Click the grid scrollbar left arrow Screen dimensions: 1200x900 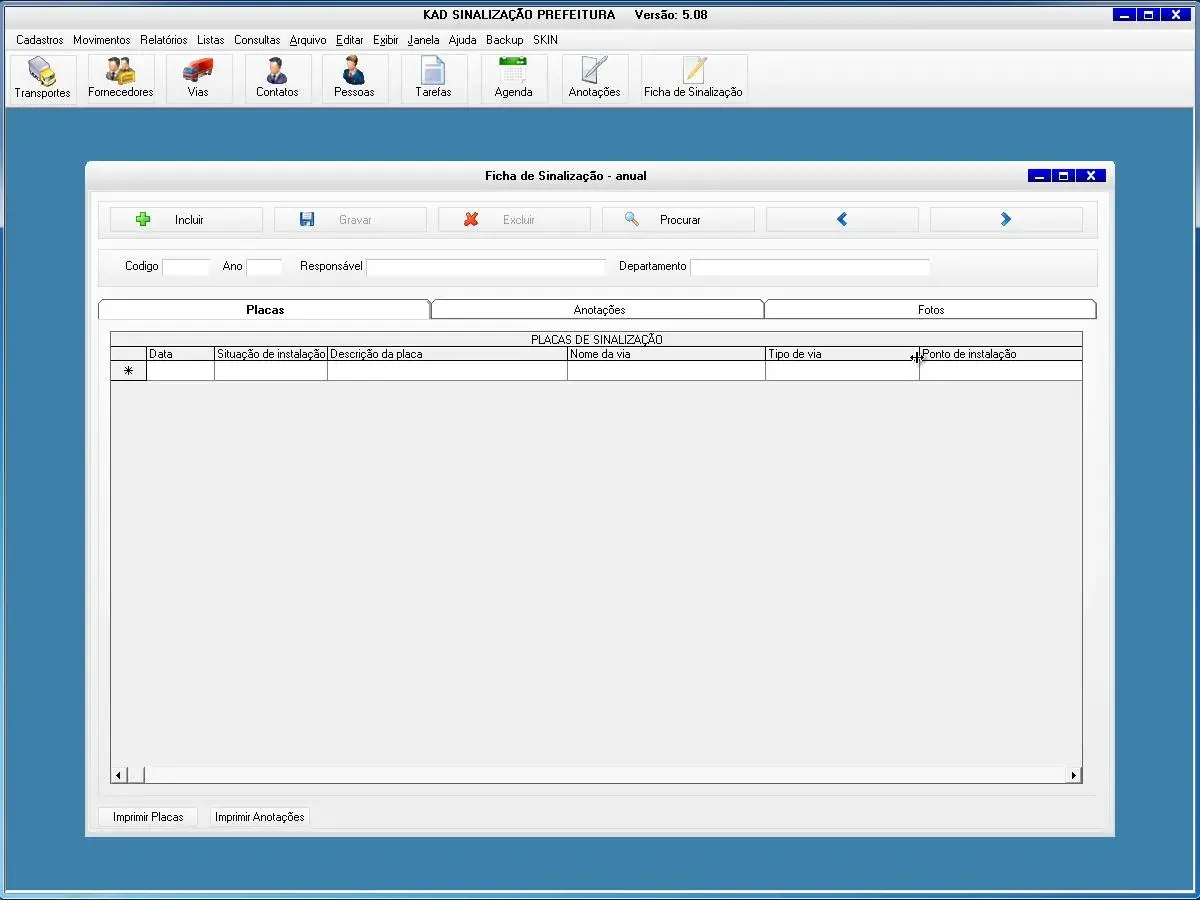(x=118, y=775)
